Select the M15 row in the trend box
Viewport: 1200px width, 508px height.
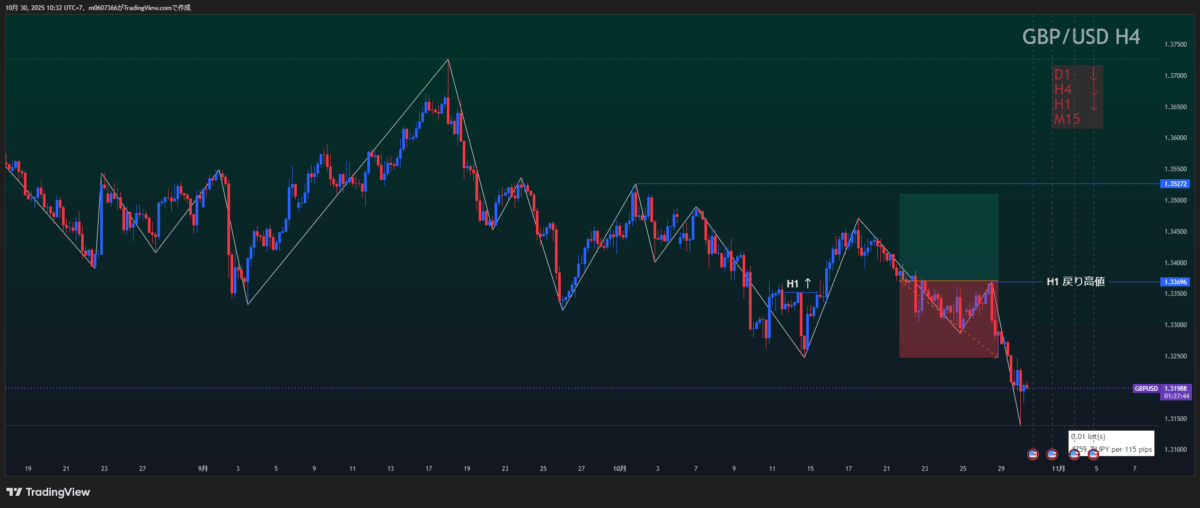click(1066, 120)
